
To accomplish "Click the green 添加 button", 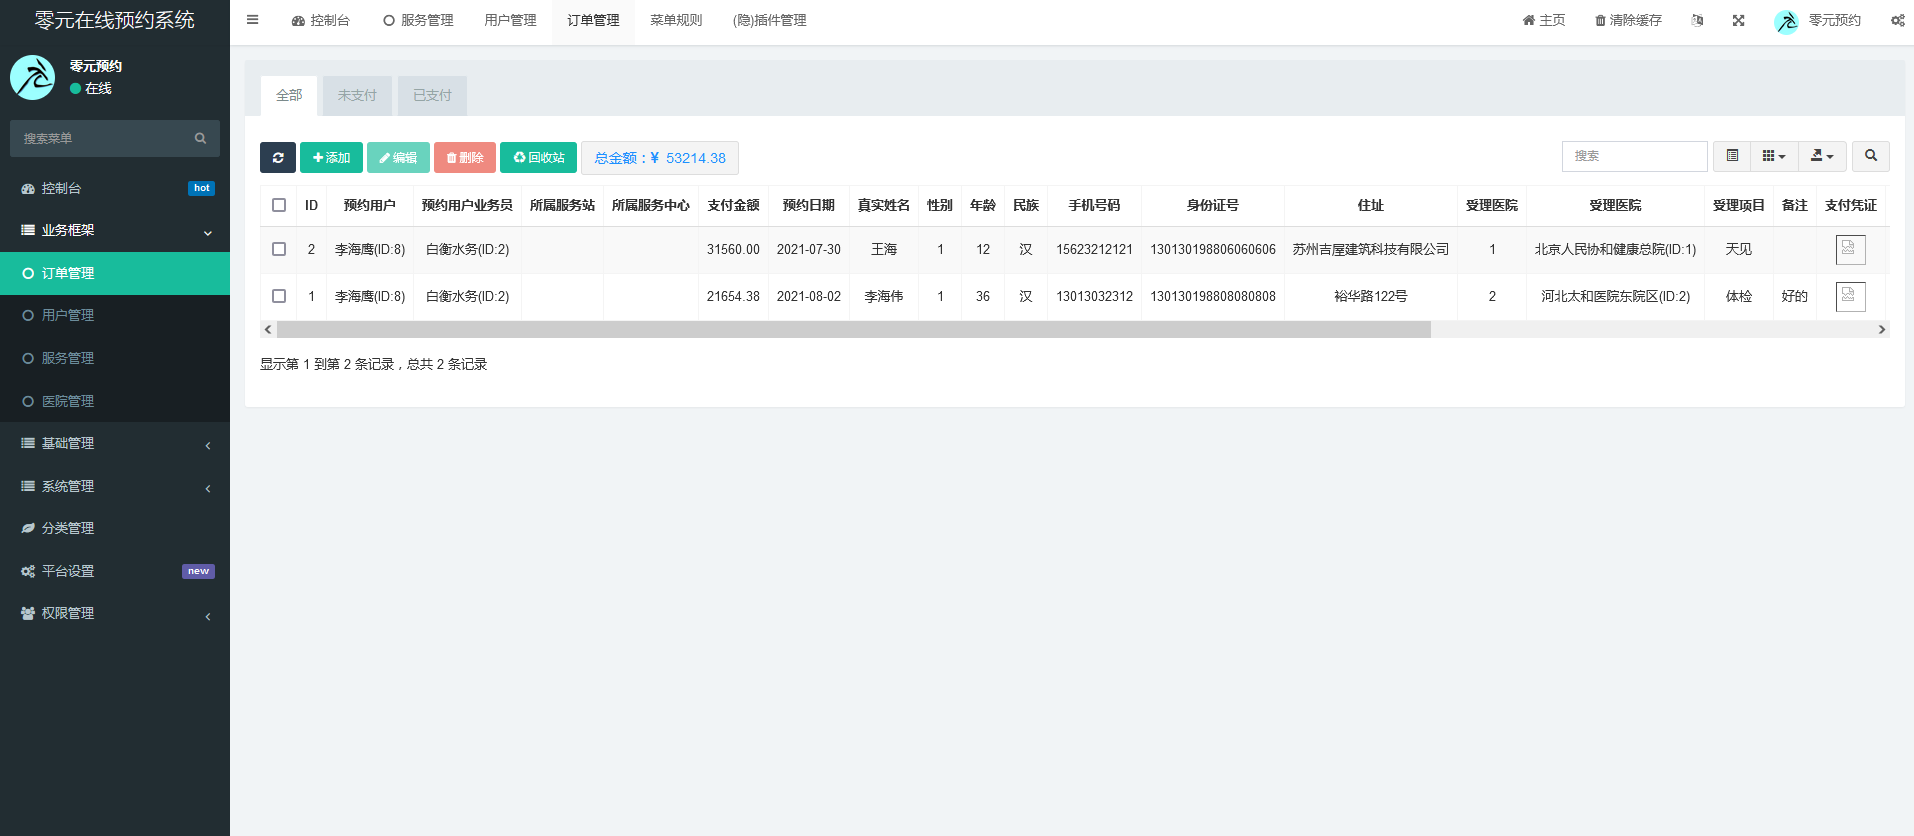I will point(331,158).
